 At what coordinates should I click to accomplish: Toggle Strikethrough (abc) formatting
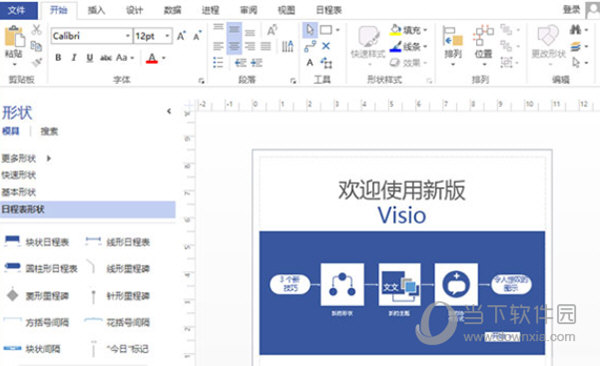click(106, 58)
